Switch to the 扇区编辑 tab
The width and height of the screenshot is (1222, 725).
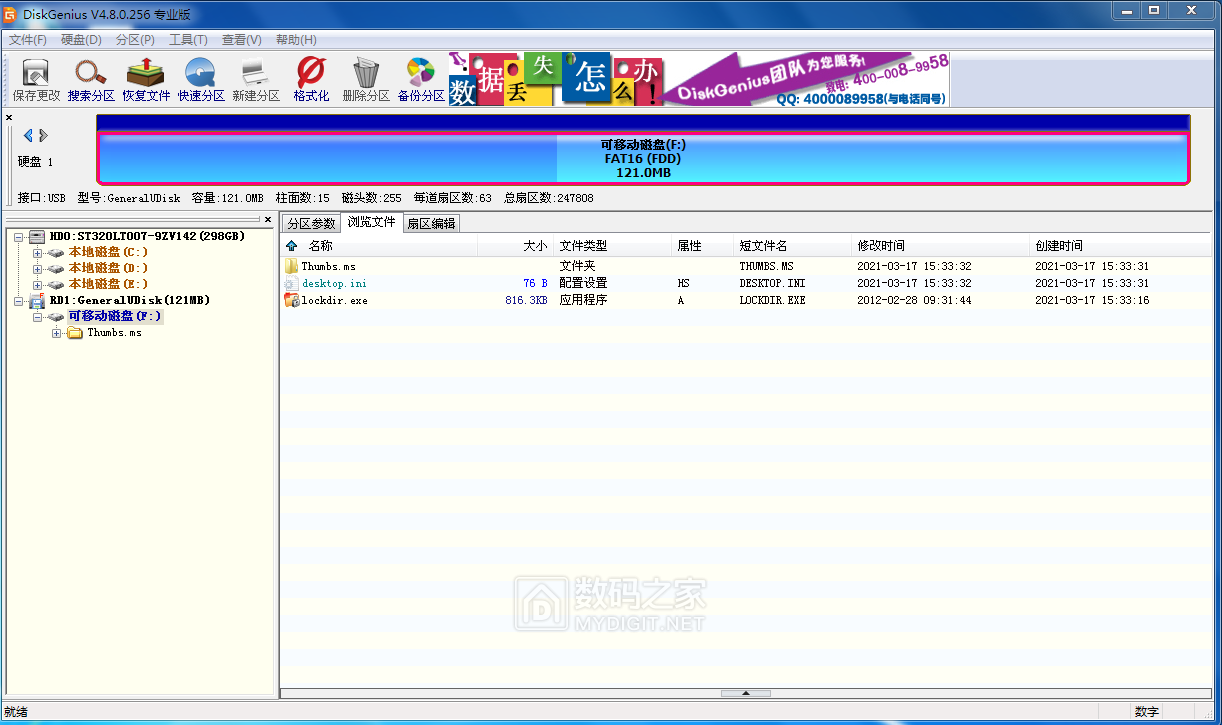(x=431, y=223)
